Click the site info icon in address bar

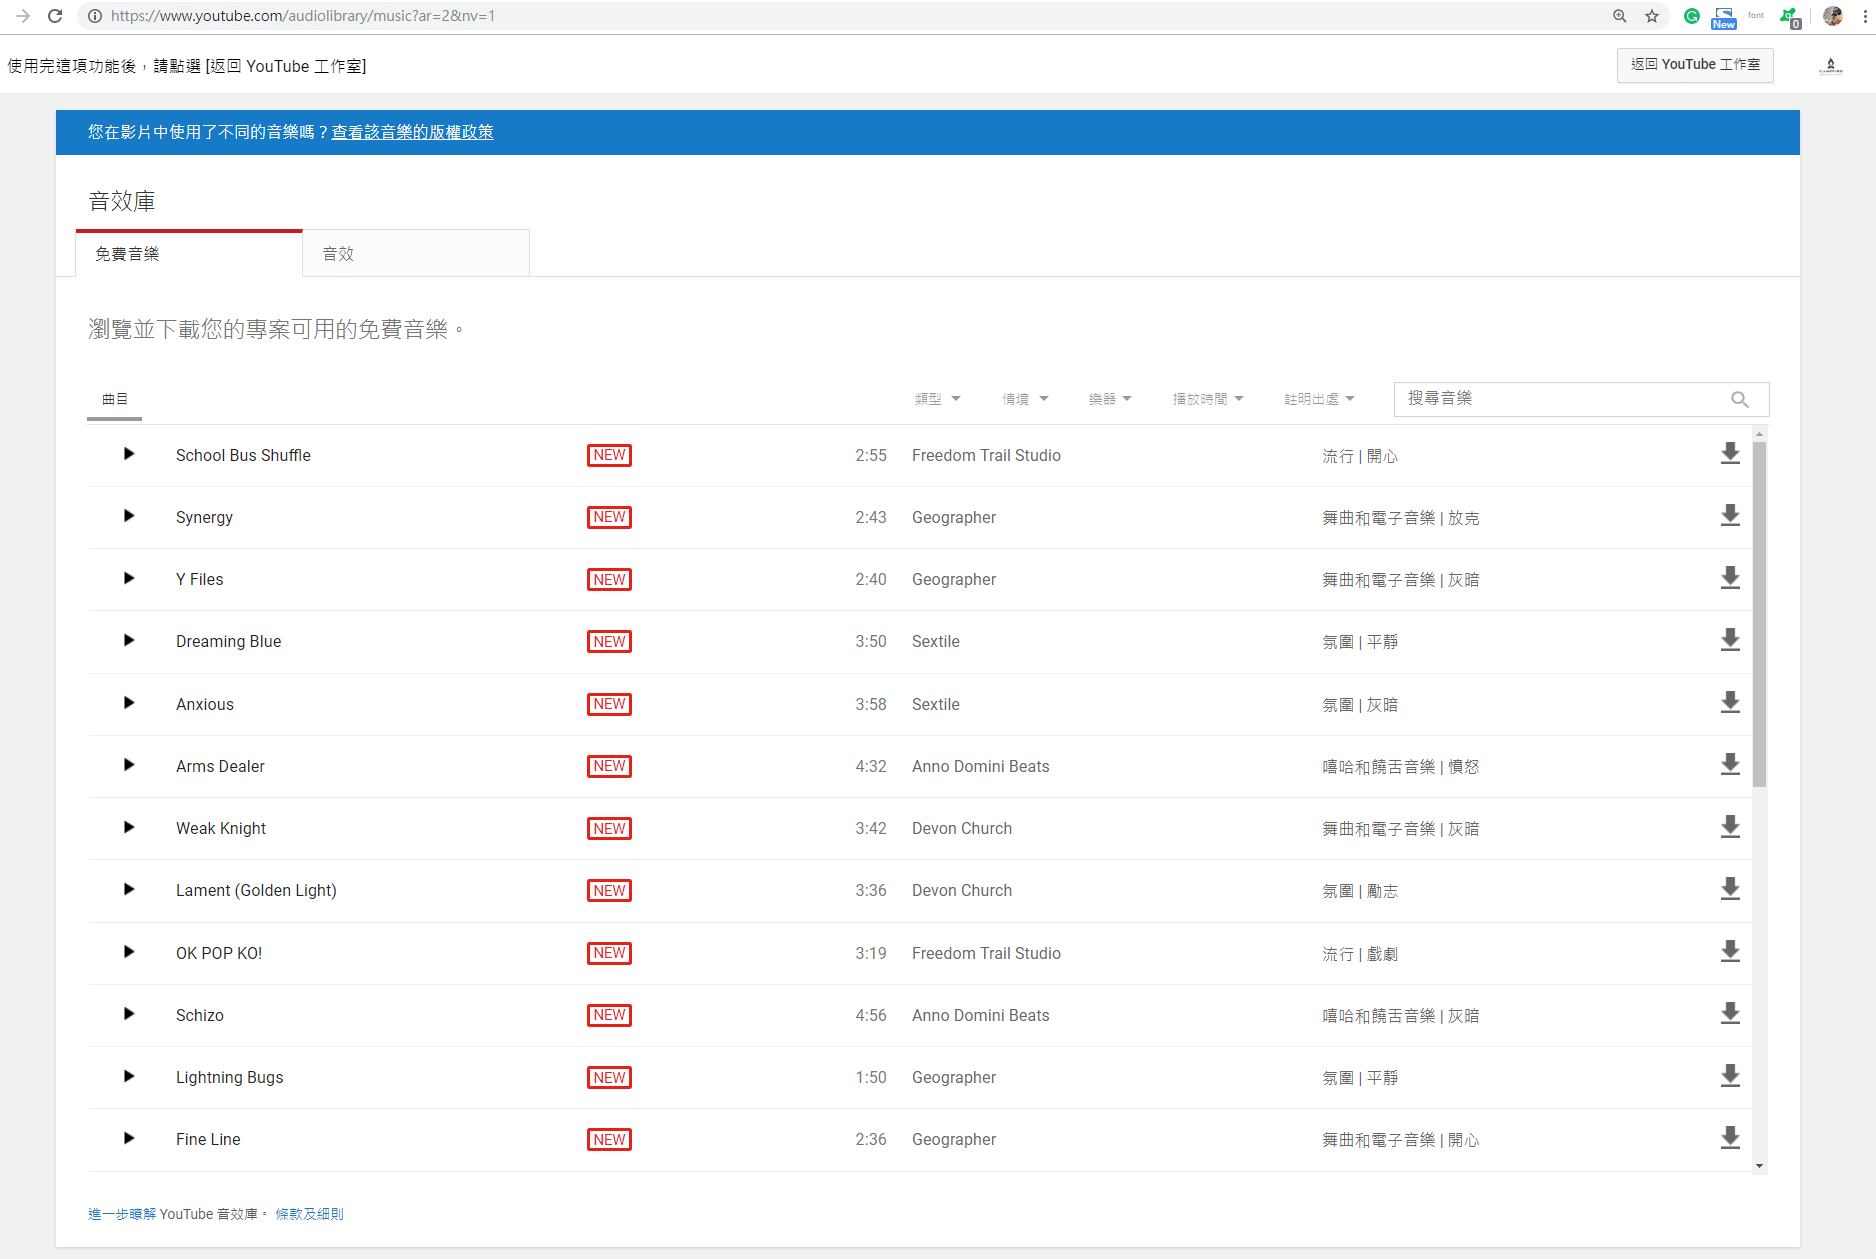[x=95, y=16]
